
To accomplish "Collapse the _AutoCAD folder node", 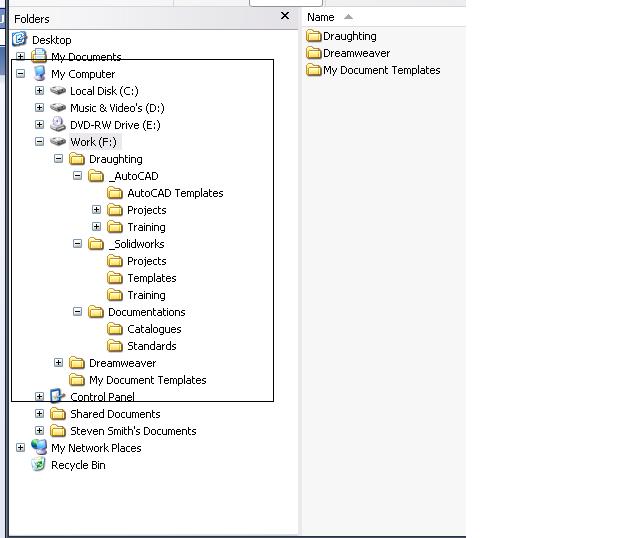I will point(77,176).
